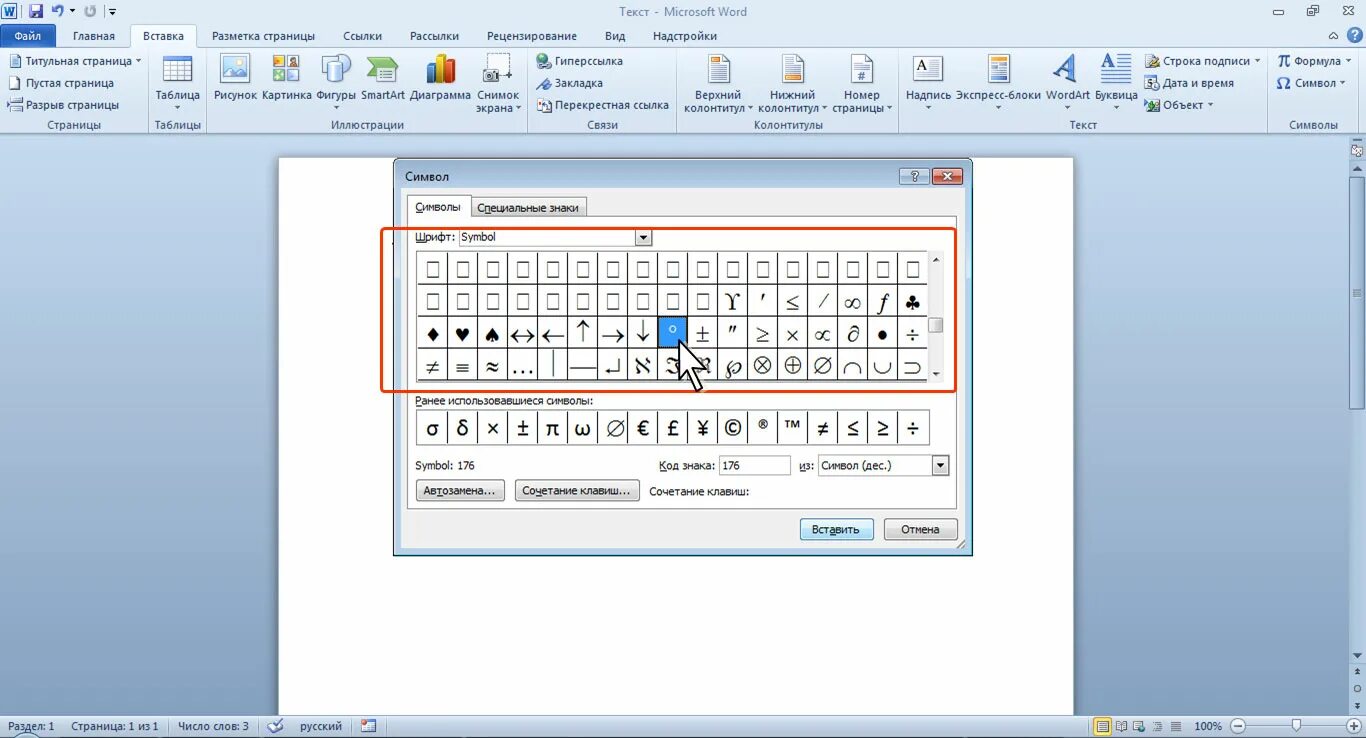Select the π symbol in recently used symbols
This screenshot has width=1366, height=738.
[552, 428]
